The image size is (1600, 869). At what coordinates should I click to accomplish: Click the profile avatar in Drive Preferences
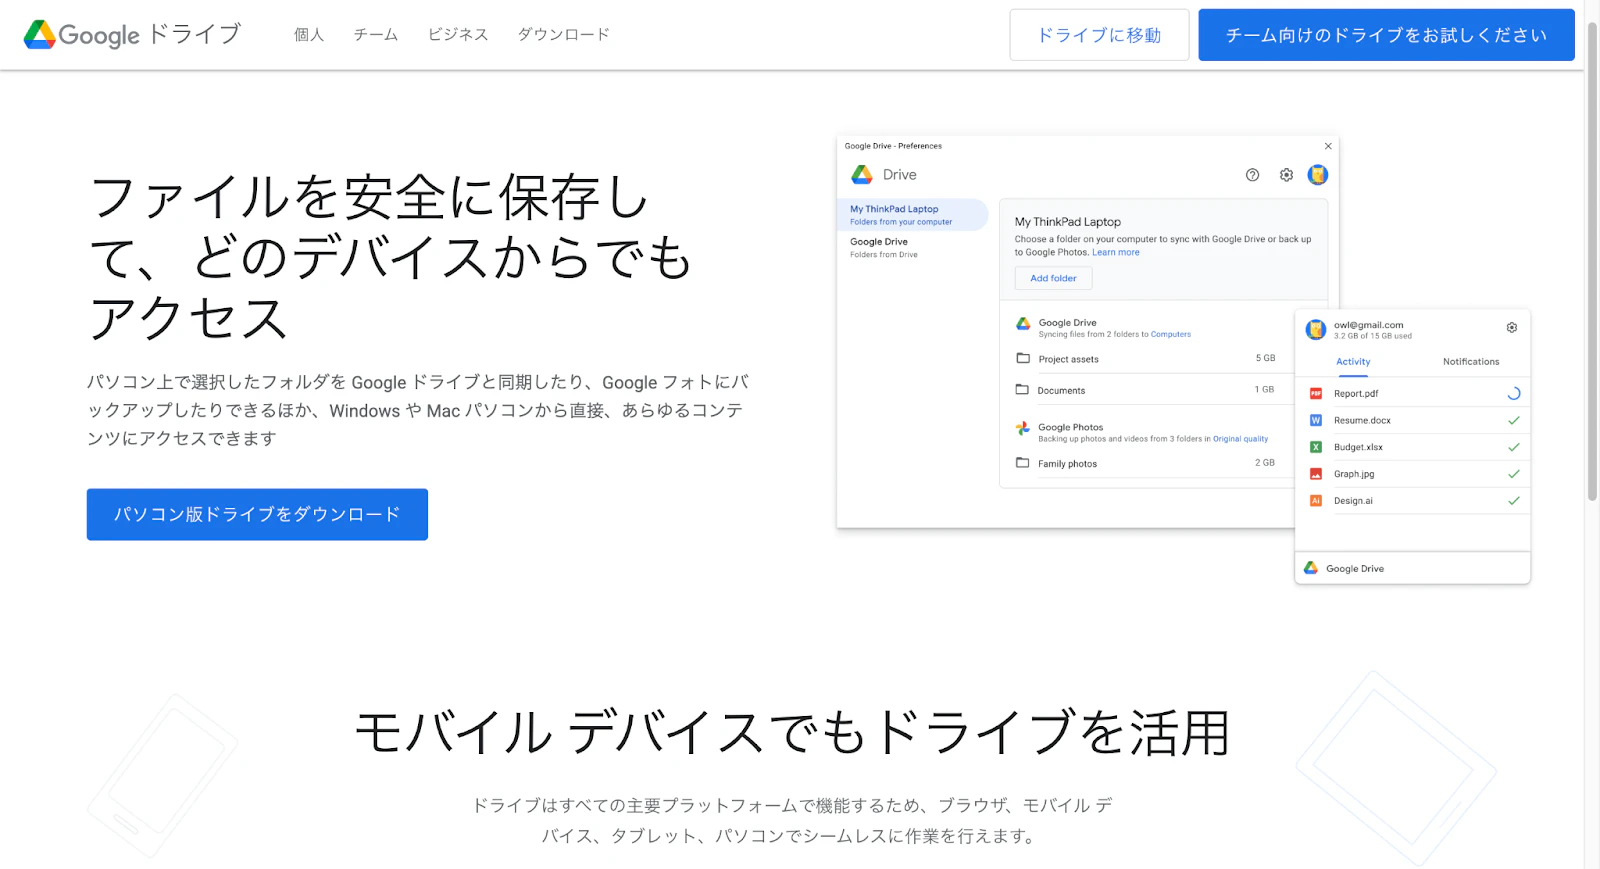(x=1318, y=175)
